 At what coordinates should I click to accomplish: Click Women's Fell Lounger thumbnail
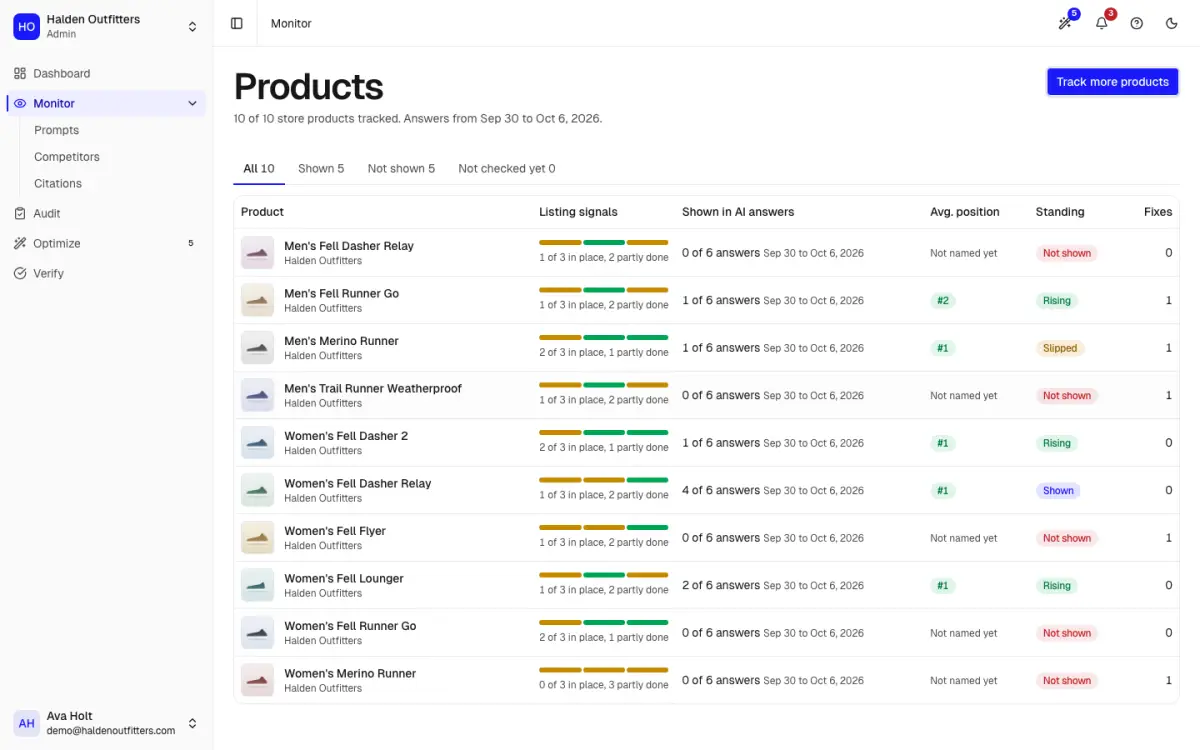point(257,585)
